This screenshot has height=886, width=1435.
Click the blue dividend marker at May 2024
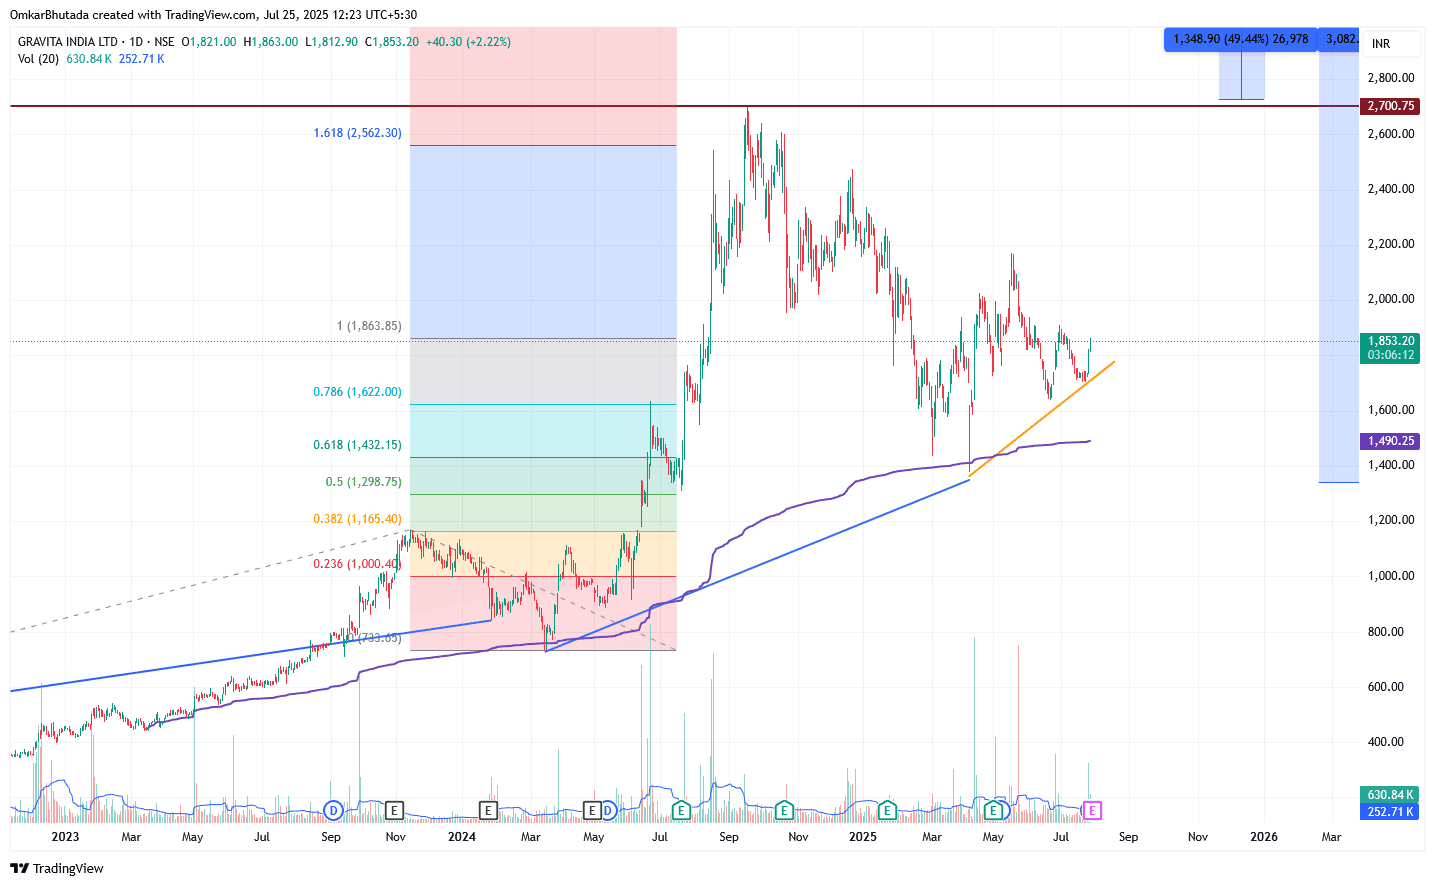click(x=608, y=810)
